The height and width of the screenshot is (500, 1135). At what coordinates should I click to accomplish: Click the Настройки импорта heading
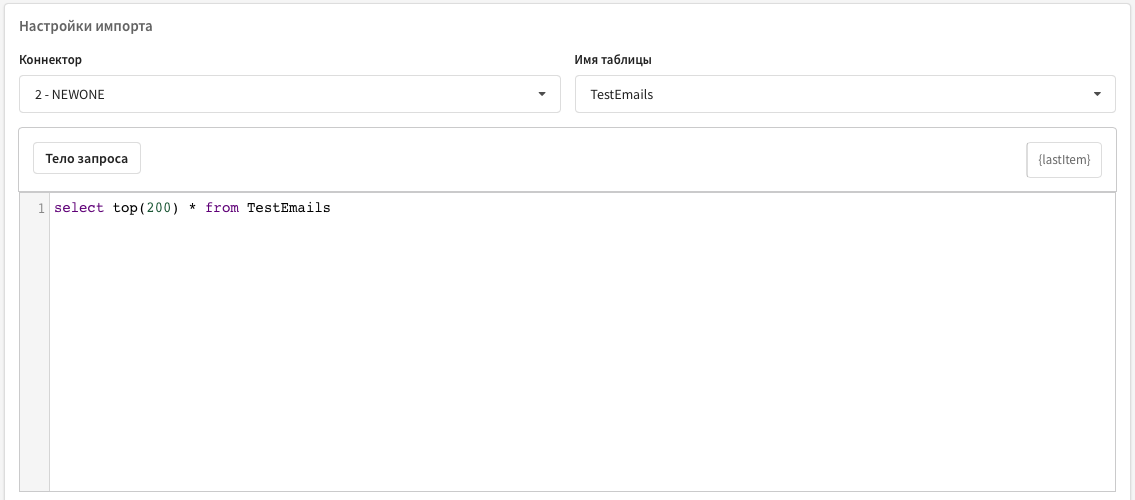85,27
